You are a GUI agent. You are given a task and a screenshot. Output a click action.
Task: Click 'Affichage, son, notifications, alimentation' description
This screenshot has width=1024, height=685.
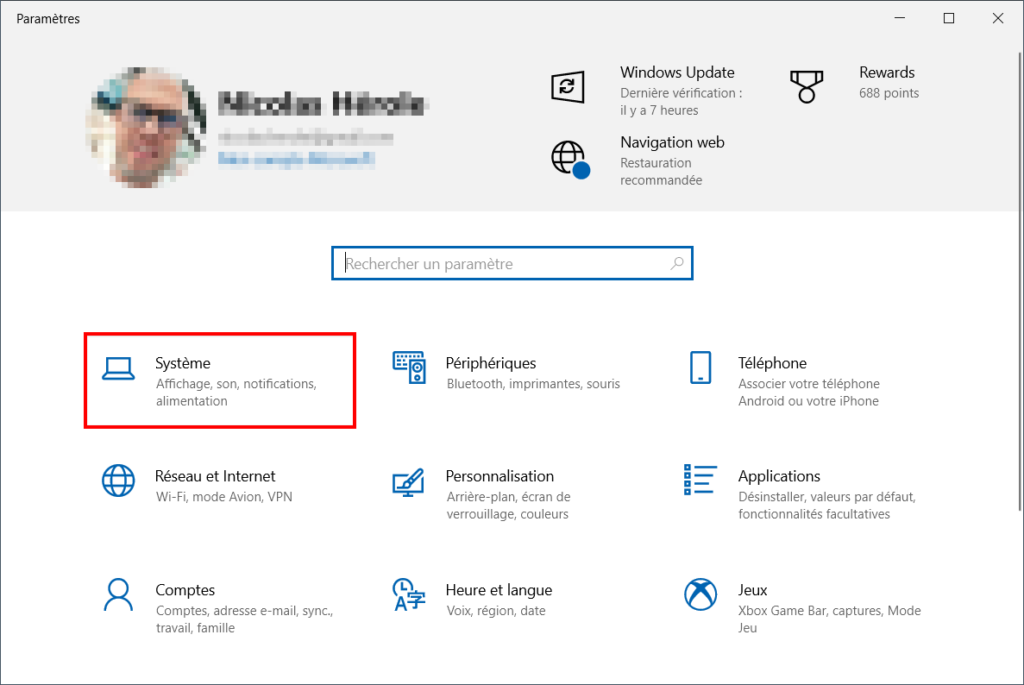[236, 392]
